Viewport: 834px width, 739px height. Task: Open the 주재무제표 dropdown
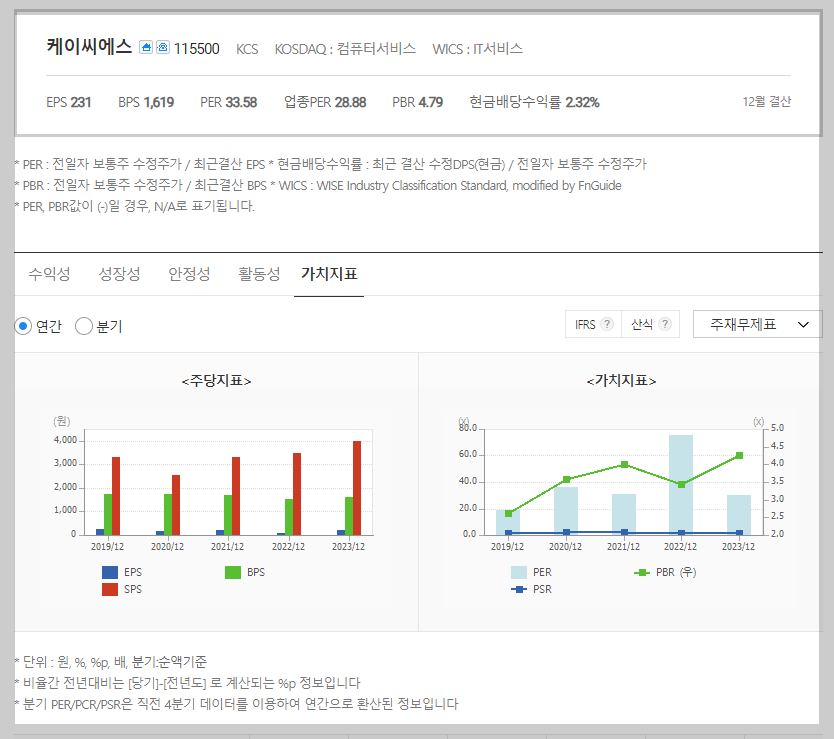(757, 324)
